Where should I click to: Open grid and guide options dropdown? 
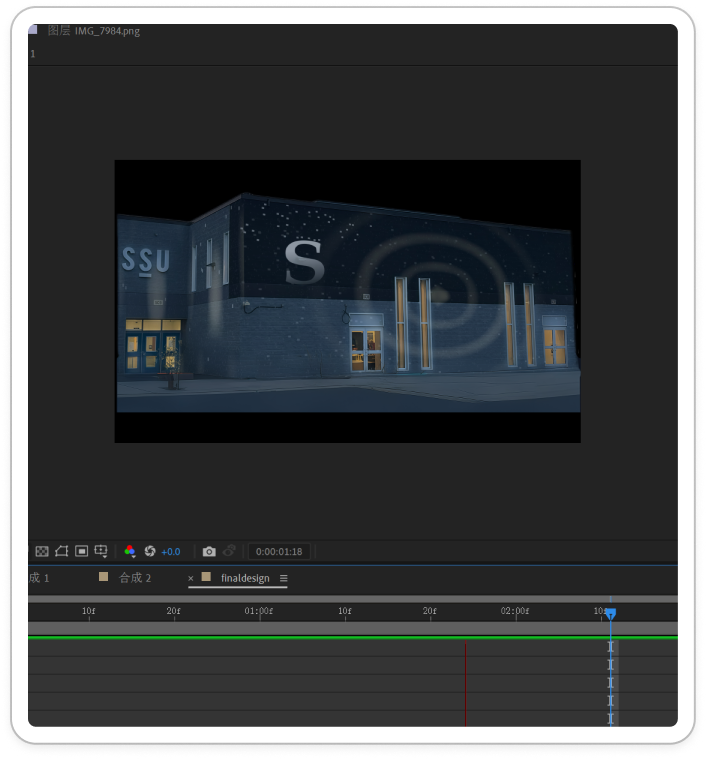101,551
